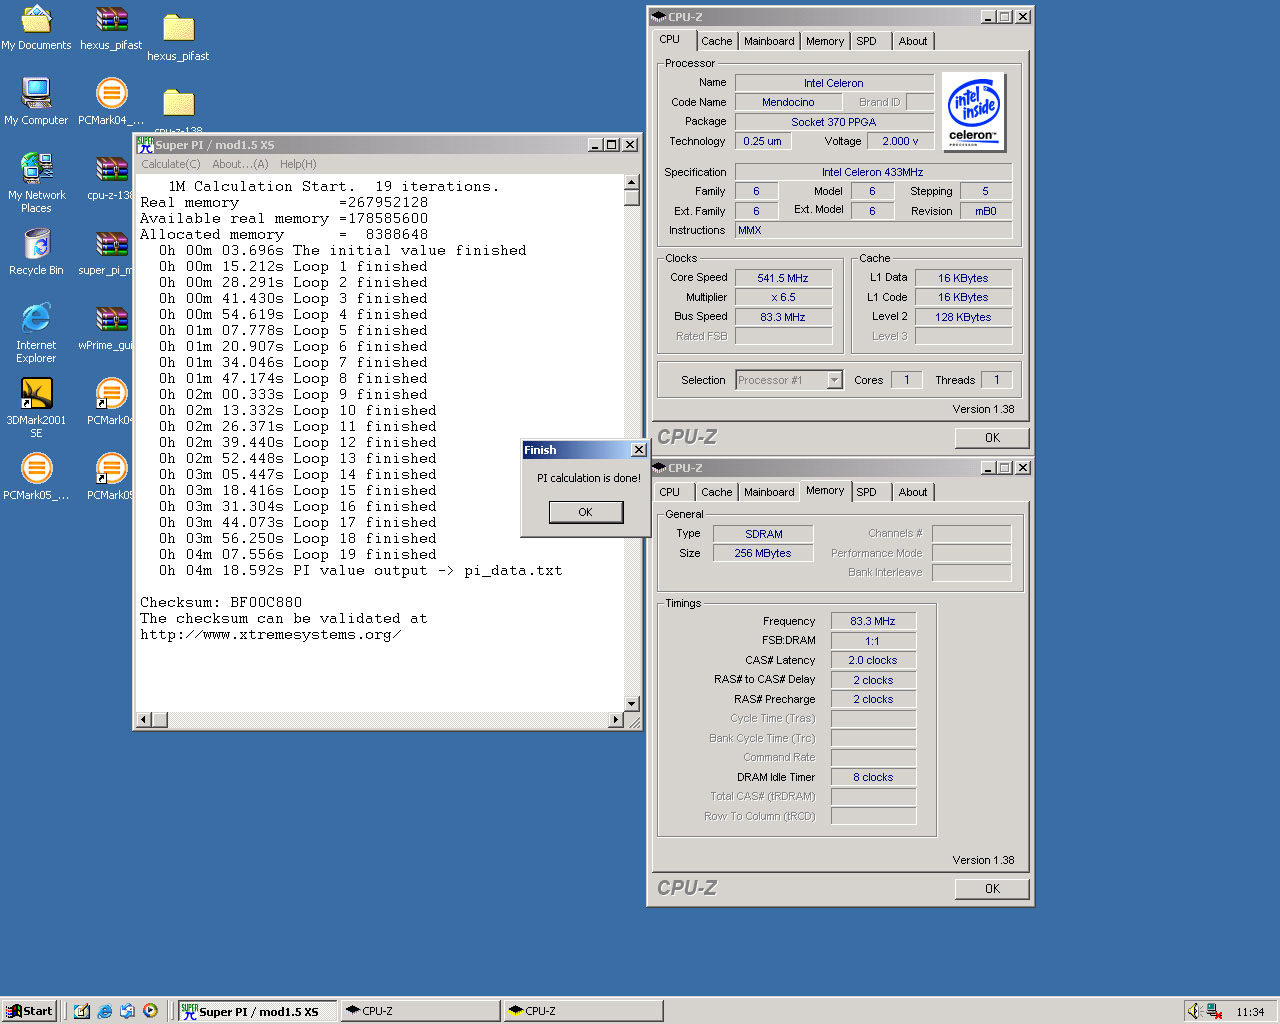This screenshot has height=1024, width=1280.
Task: Open Mainboard tab in CPU-Z memory window
Action: click(769, 492)
